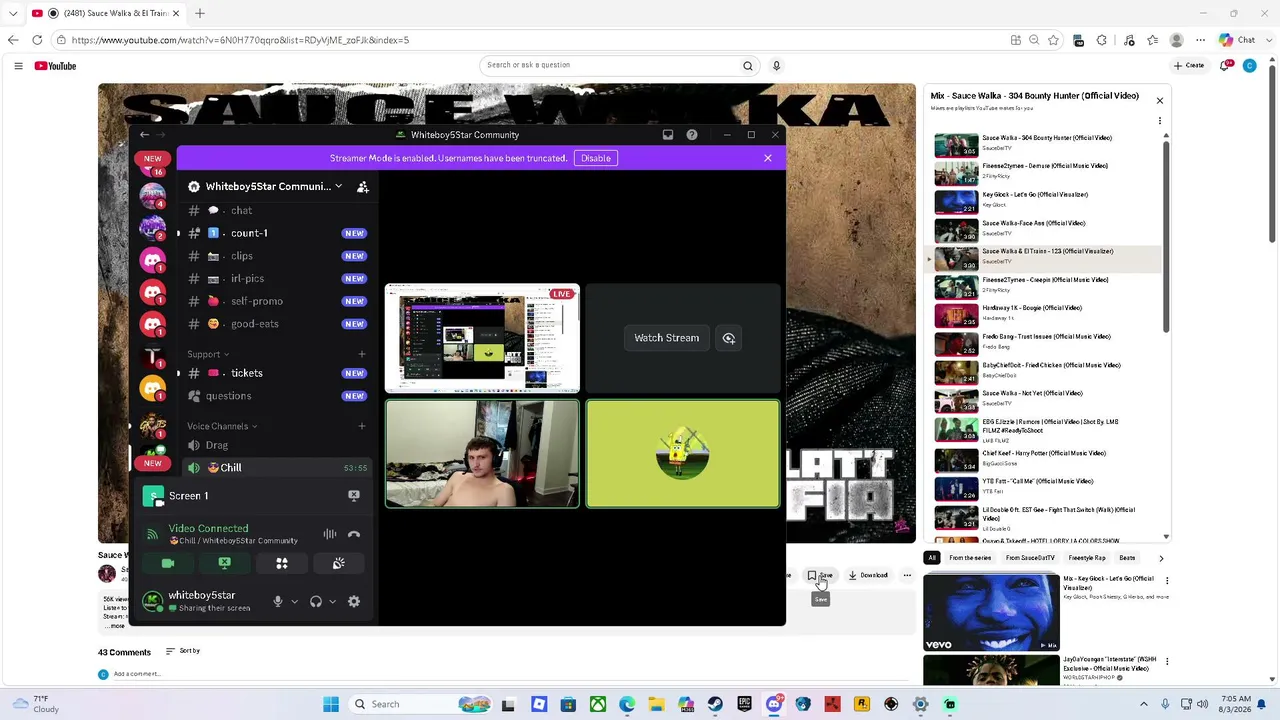Stop screen sharing in Discord voice panel
Image resolution: width=1280 pixels, height=720 pixels.
coord(224,563)
